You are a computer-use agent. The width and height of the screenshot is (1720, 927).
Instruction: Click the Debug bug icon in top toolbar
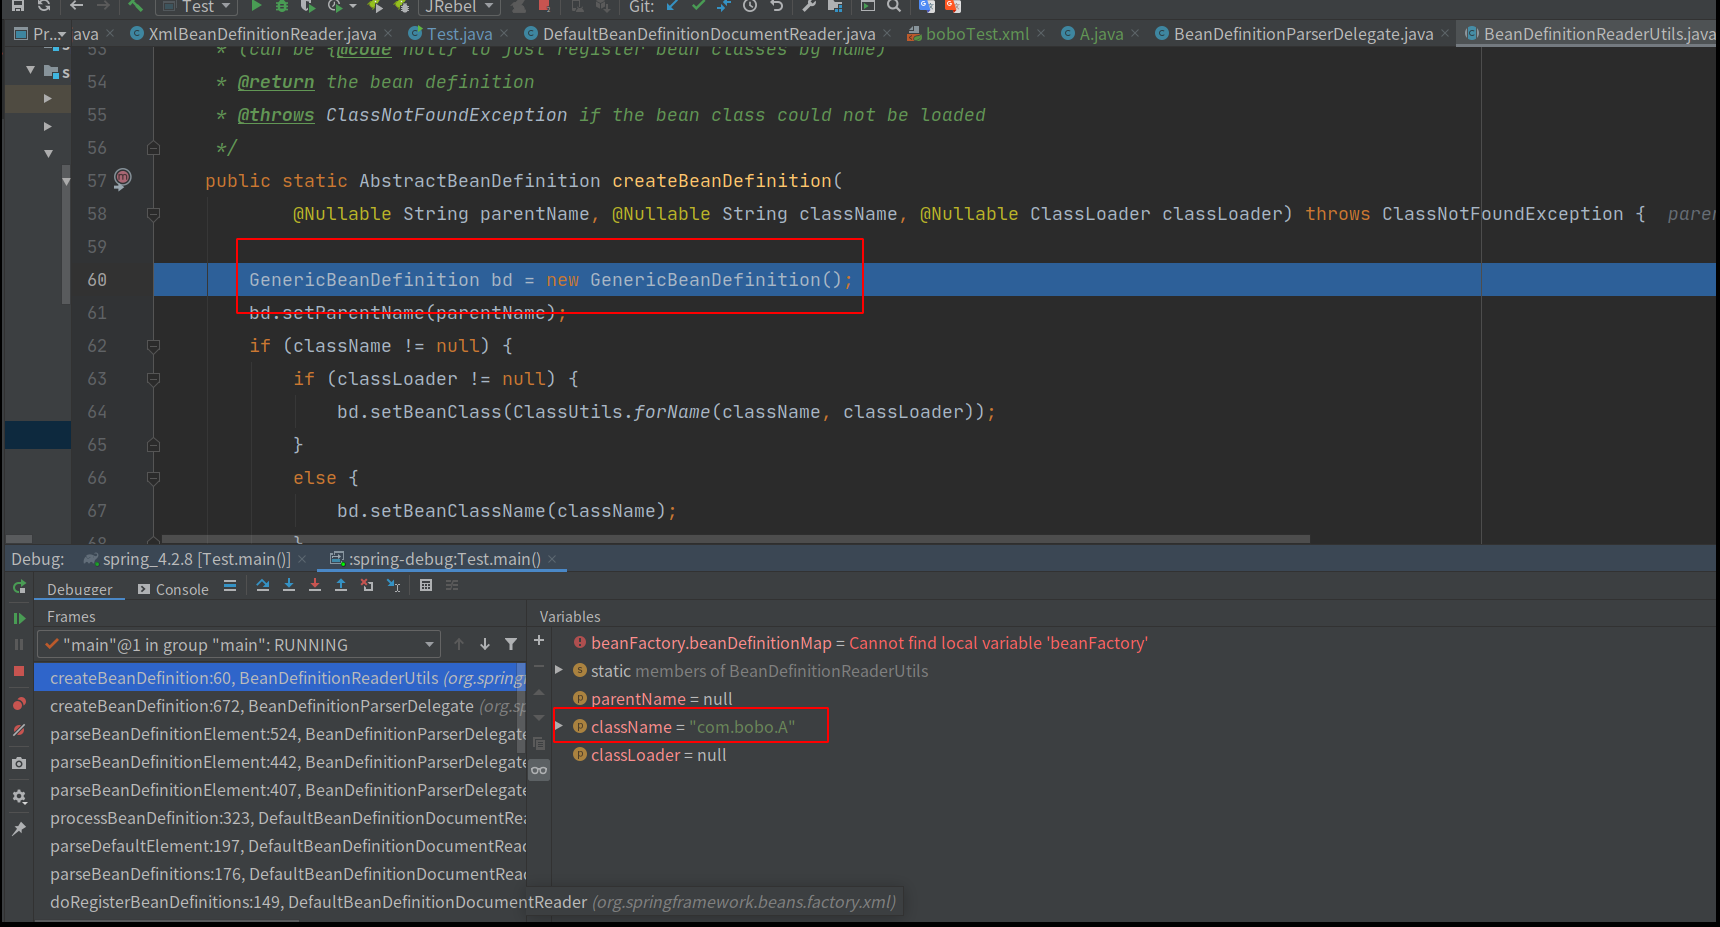click(282, 6)
